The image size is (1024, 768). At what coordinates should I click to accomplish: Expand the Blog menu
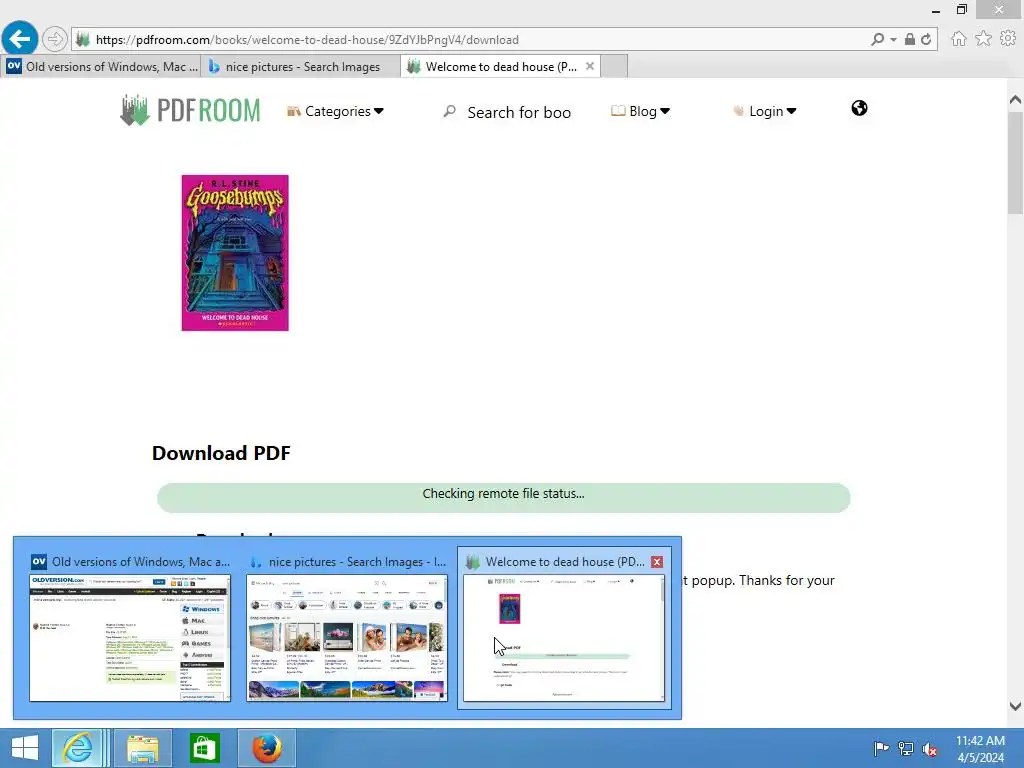(641, 111)
